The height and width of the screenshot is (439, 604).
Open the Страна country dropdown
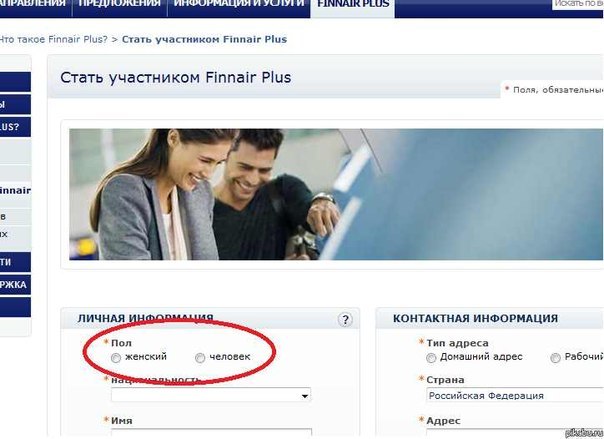pos(515,396)
